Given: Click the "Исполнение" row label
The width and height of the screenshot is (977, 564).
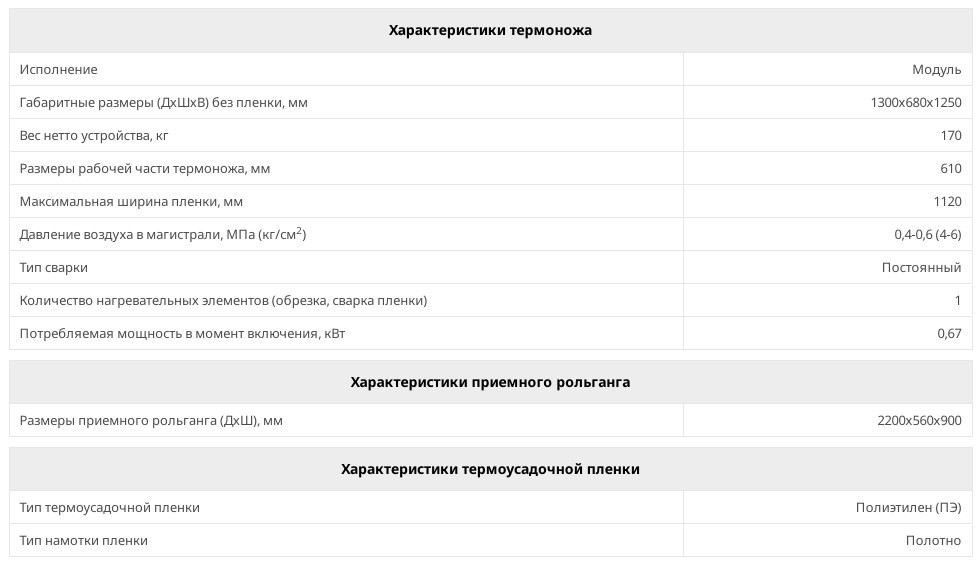Looking at the screenshot, I should (x=59, y=70).
